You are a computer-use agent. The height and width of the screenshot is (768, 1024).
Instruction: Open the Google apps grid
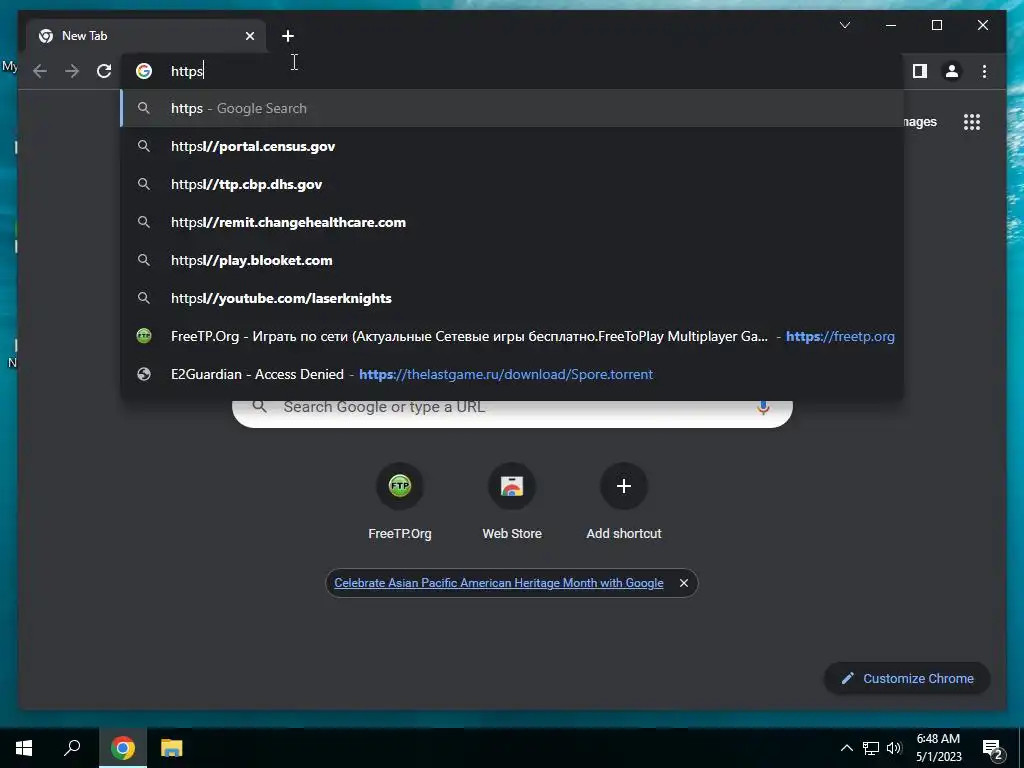tap(972, 122)
